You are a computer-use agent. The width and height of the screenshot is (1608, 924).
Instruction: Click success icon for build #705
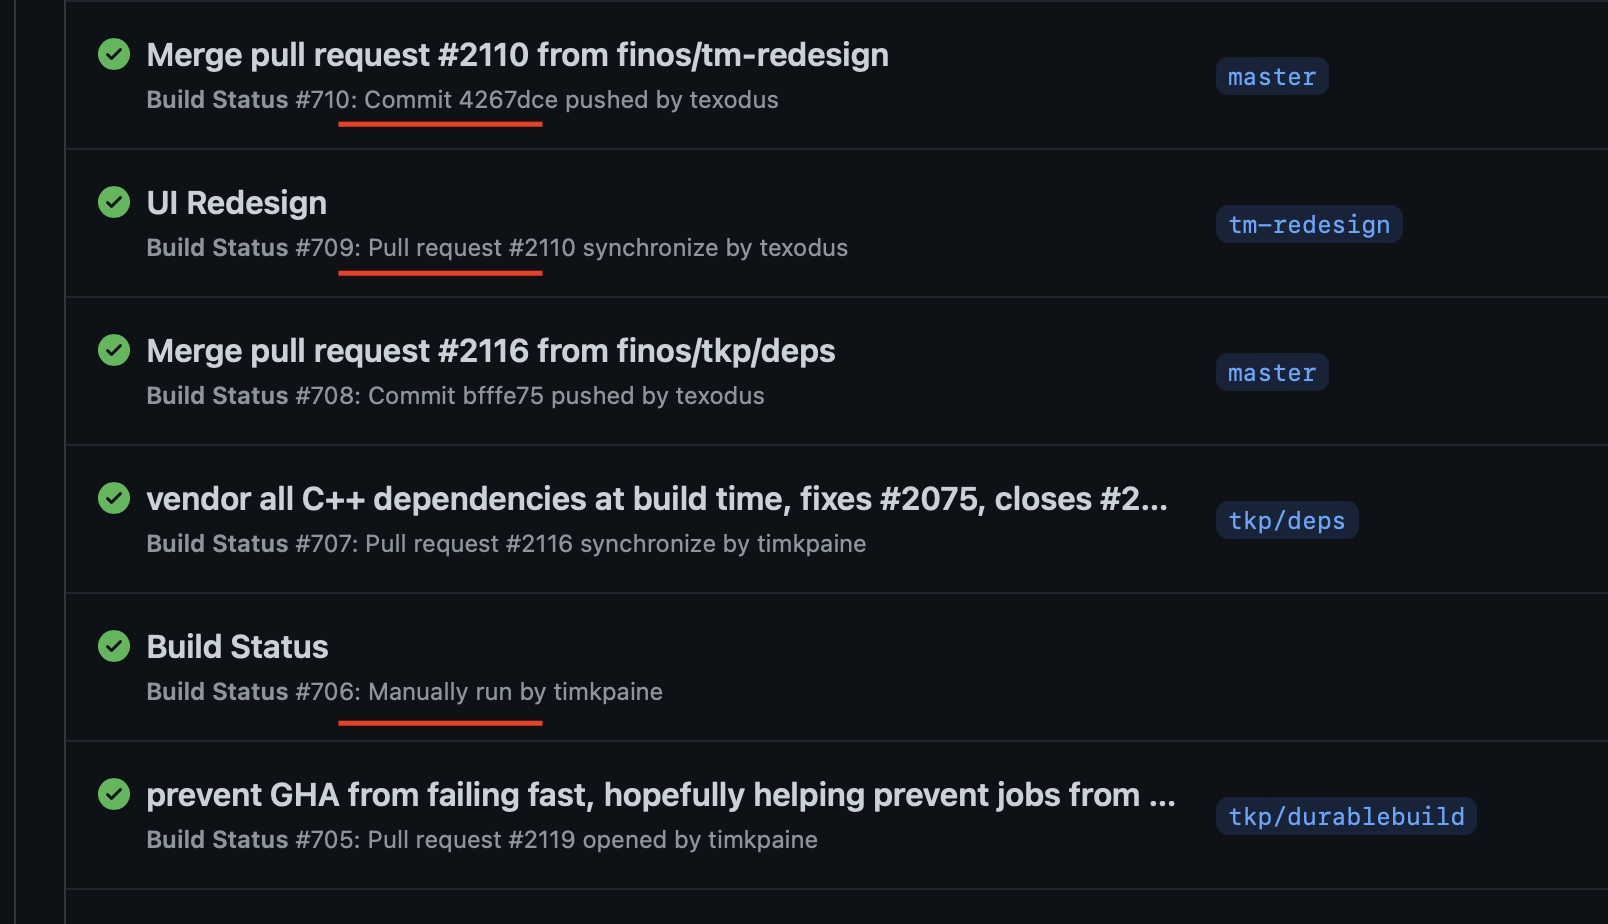click(x=114, y=794)
